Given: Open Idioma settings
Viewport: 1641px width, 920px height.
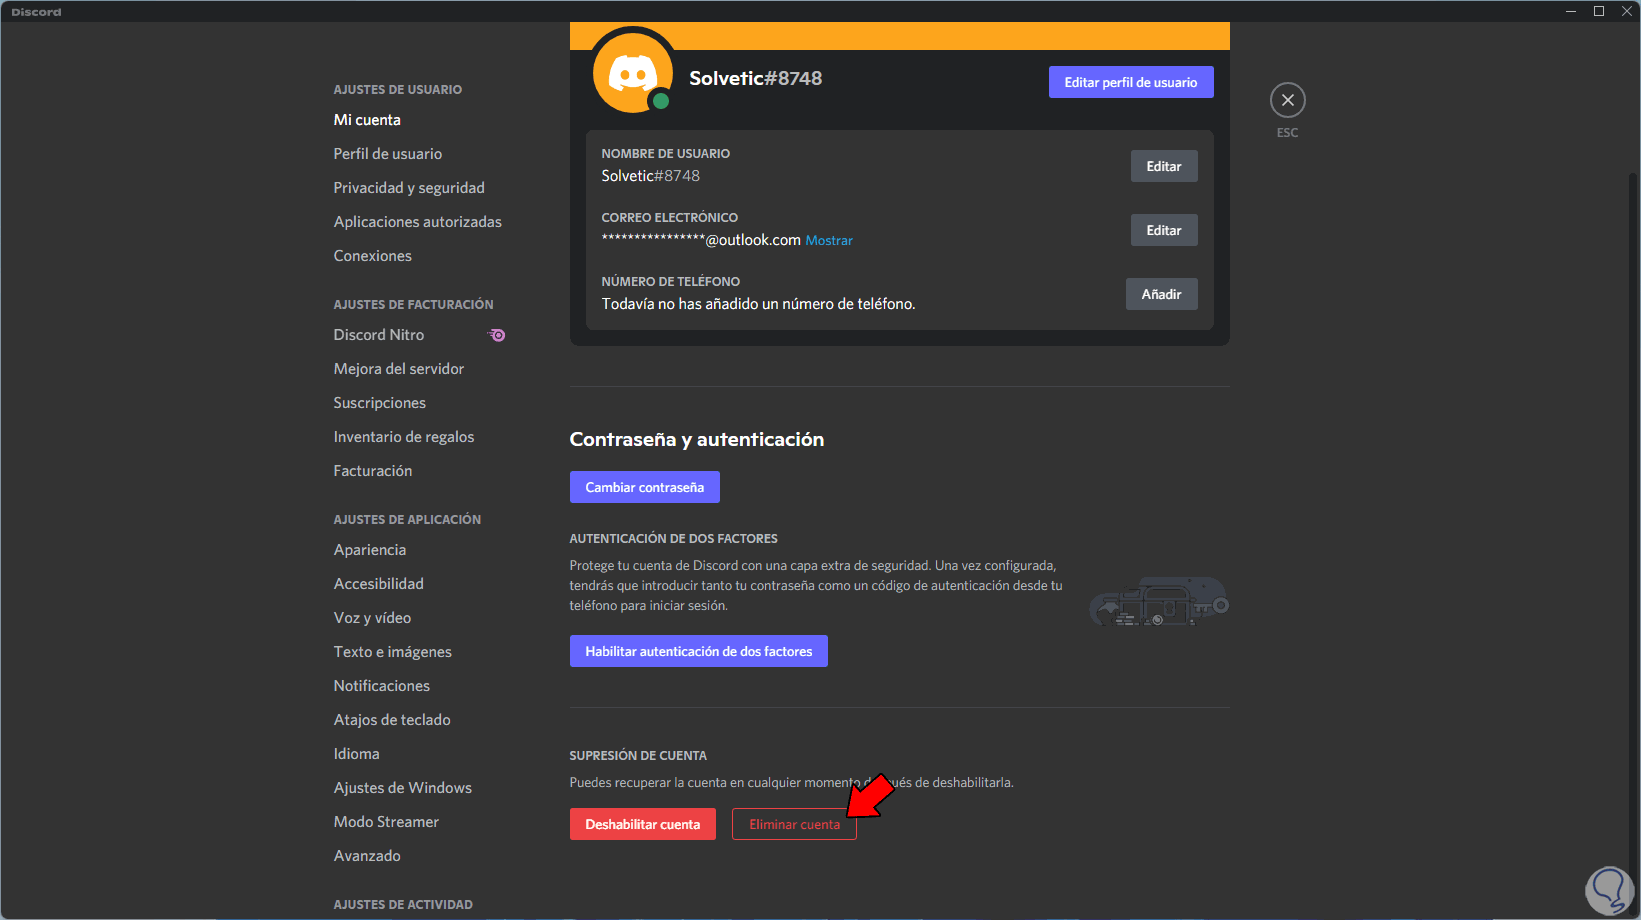Looking at the screenshot, I should [x=357, y=754].
